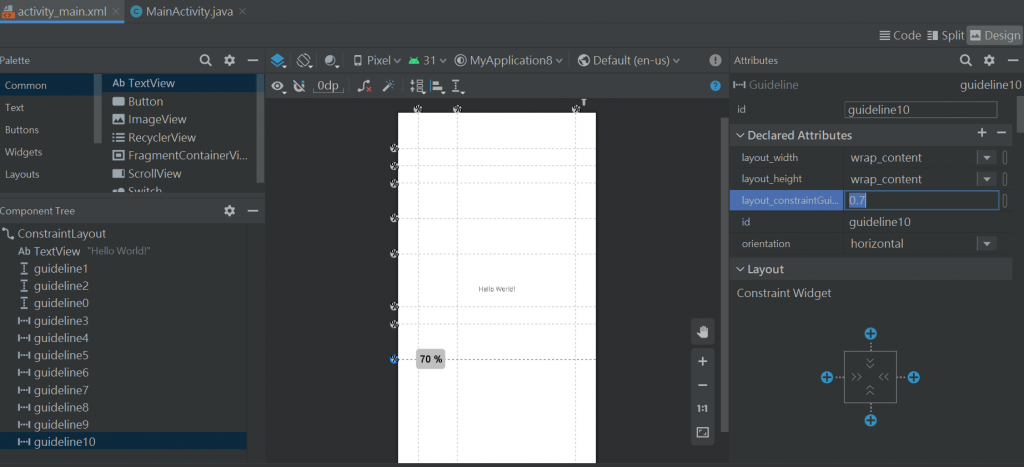Toggle autoconnect magnet icon
The width and height of the screenshot is (1024, 467).
tap(299, 86)
